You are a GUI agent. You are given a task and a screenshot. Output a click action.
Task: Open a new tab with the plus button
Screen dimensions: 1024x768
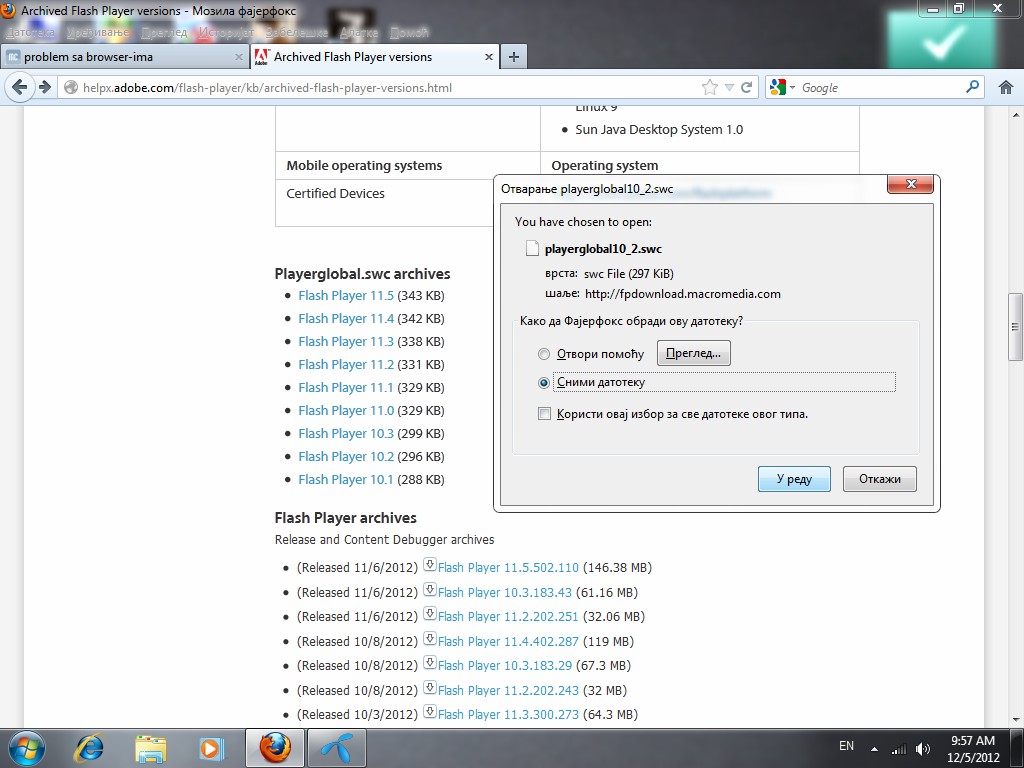tap(514, 57)
